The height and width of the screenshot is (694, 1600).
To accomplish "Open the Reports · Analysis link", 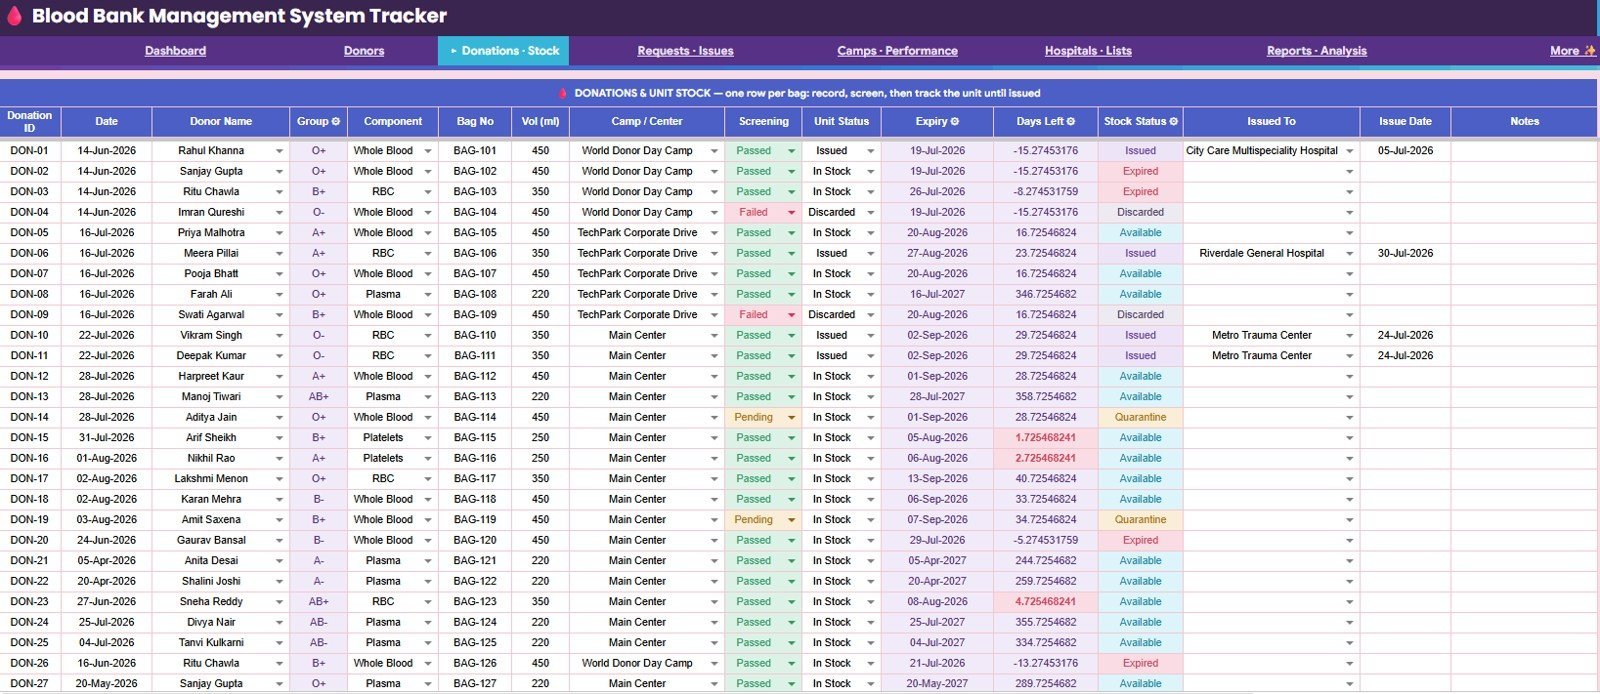I will tap(1316, 51).
